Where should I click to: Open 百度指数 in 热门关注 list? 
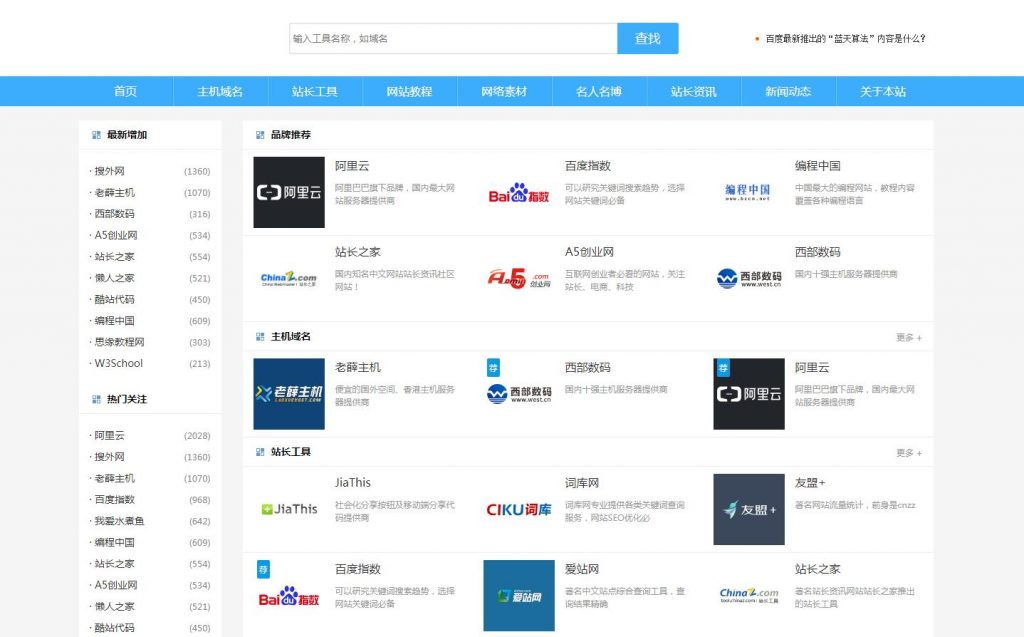[114, 499]
